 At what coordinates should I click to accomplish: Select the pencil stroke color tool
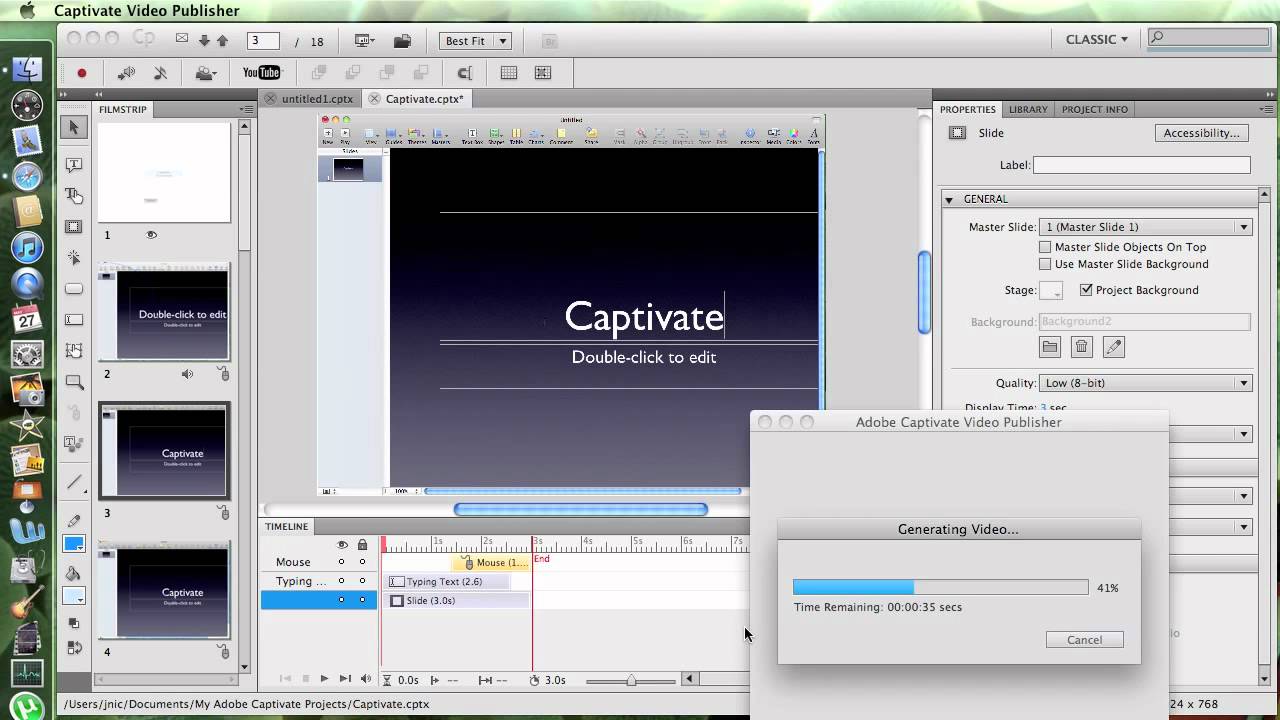(74, 521)
